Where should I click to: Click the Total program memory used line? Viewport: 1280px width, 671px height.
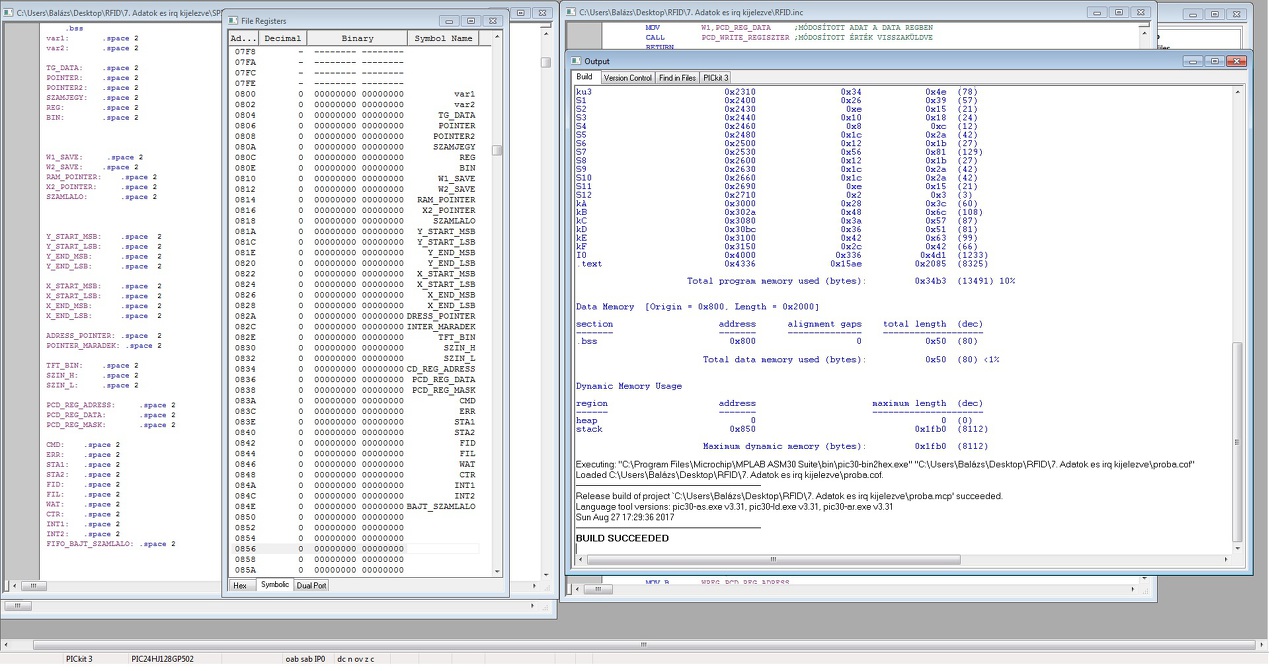851,281
